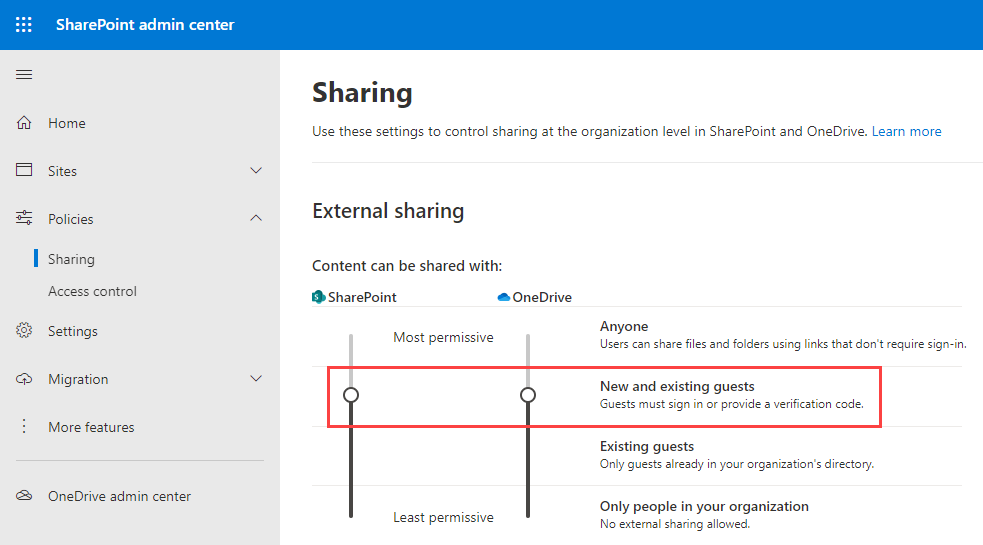The image size is (983, 545).
Task: Click the OneDrive cloud logo icon
Action: pyautogui.click(x=503, y=297)
